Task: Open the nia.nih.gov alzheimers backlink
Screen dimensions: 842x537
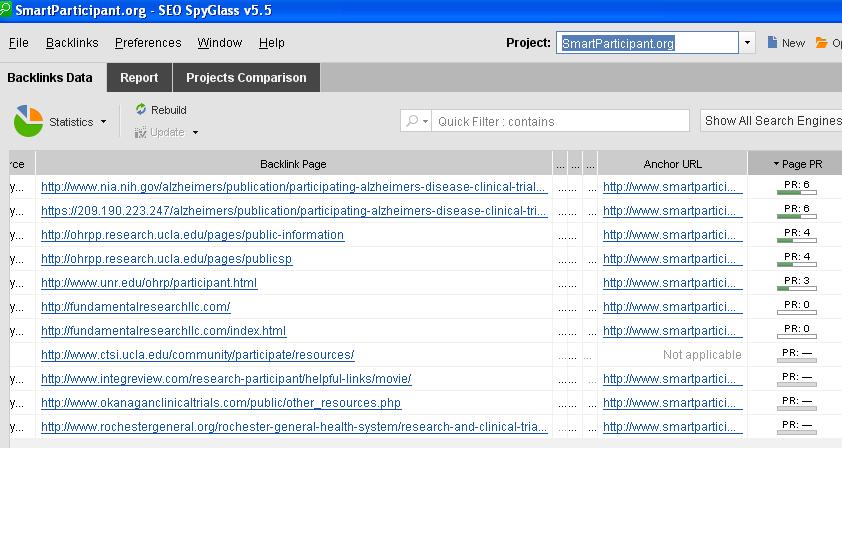Action: (x=294, y=187)
